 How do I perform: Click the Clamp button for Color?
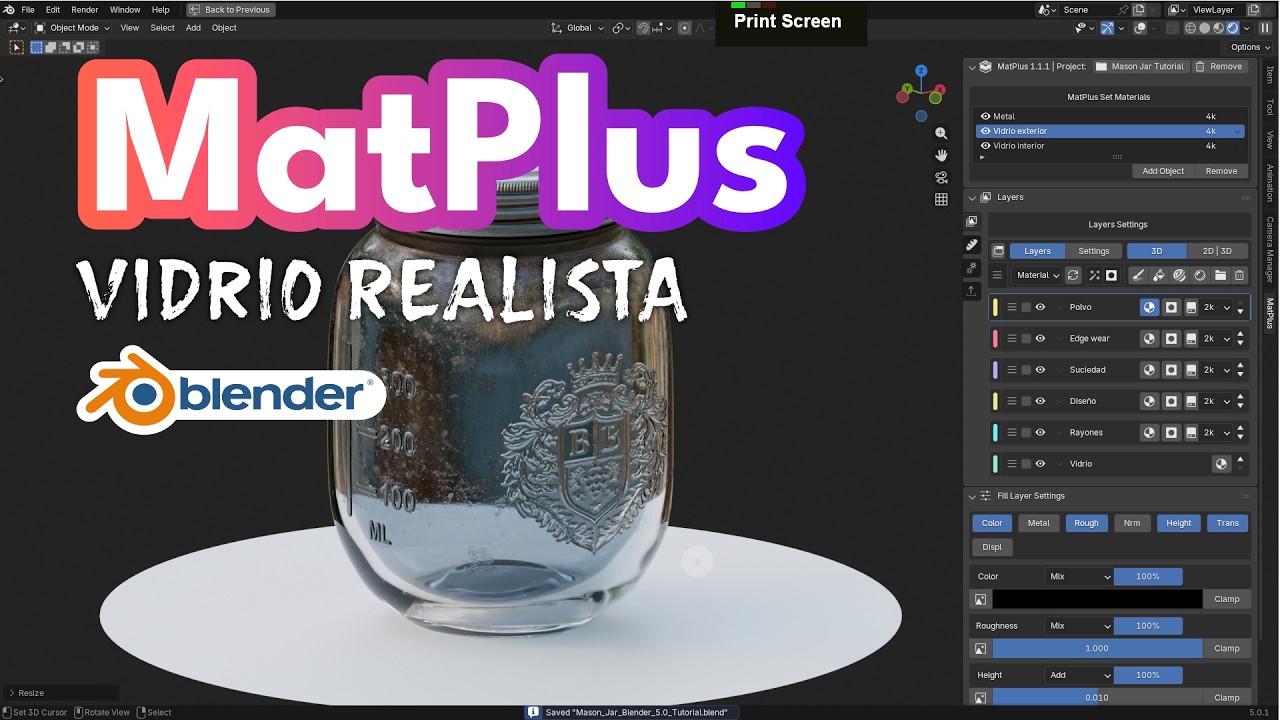tap(1227, 599)
